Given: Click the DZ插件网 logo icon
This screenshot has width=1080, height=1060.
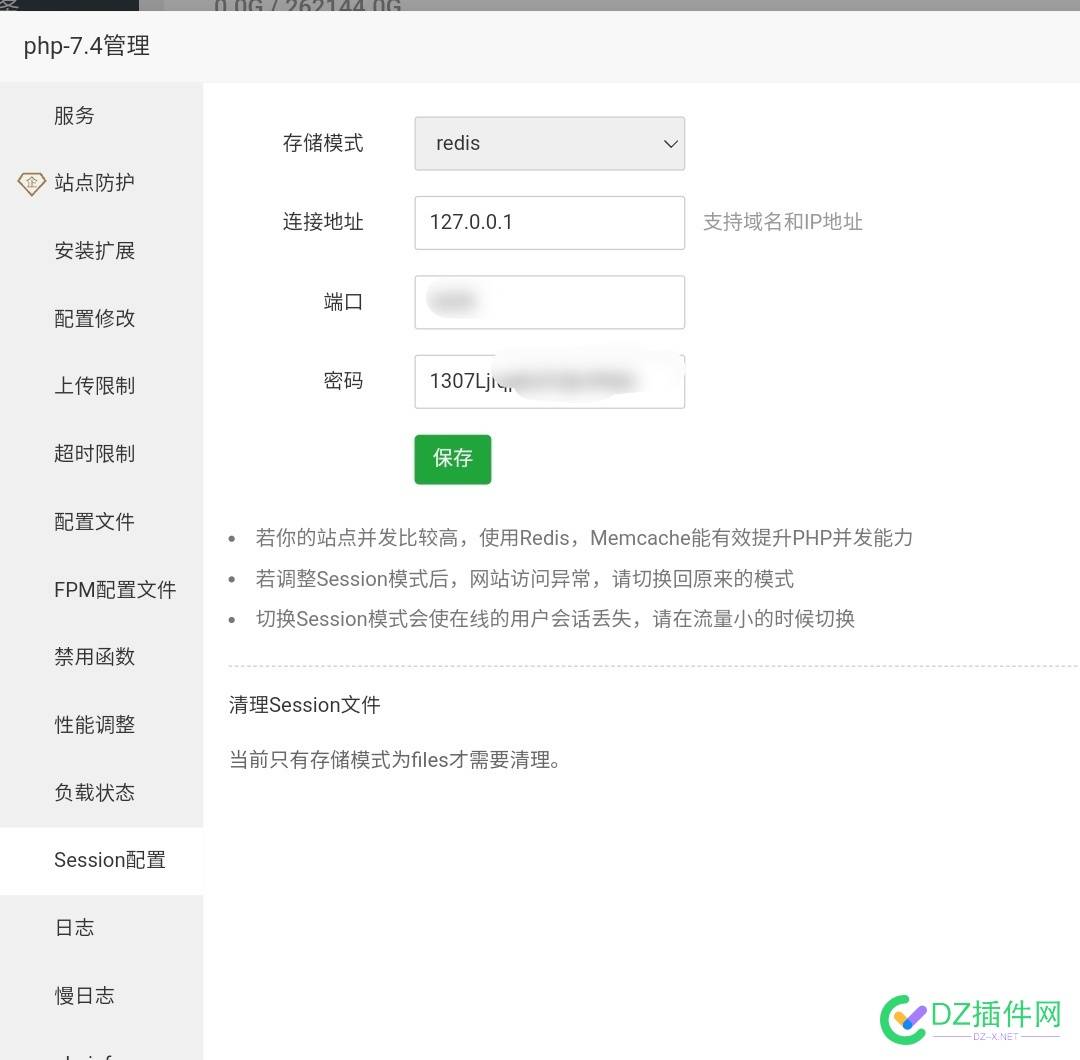Looking at the screenshot, I should pos(903,1019).
